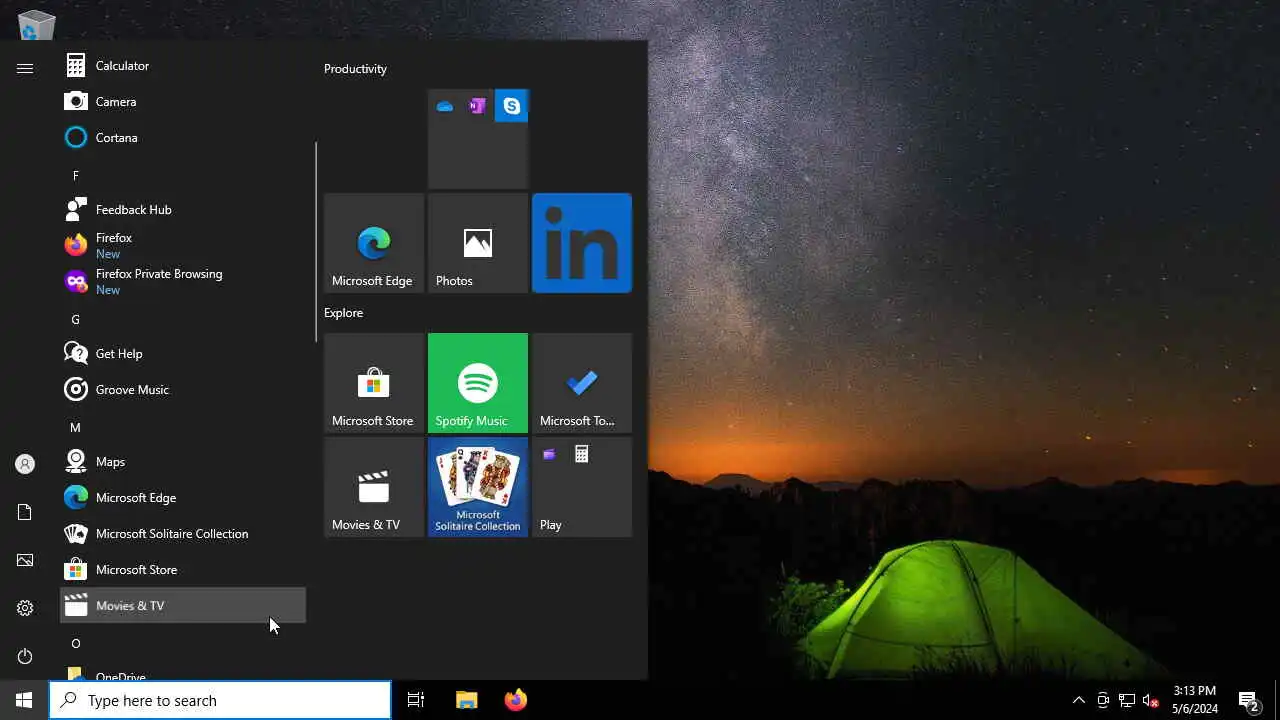
Task: Open the Microsoft To Do tile
Action: click(x=582, y=383)
